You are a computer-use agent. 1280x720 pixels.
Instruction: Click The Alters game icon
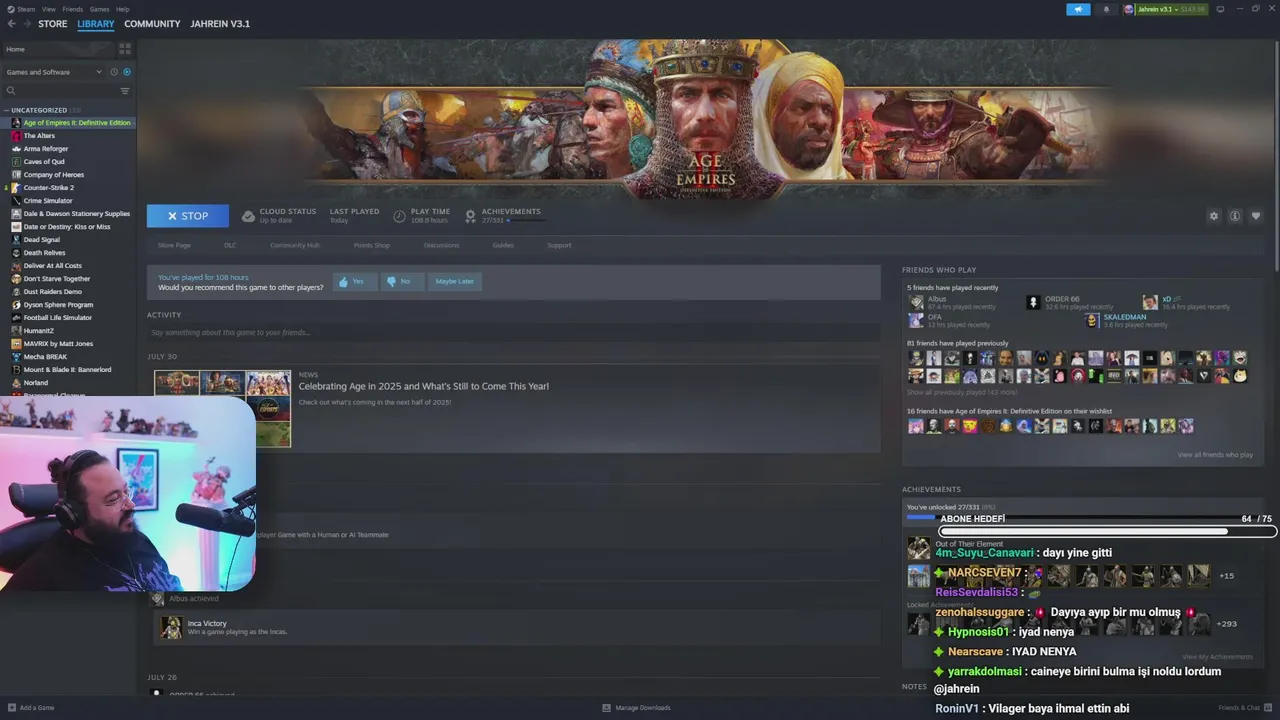click(16, 136)
